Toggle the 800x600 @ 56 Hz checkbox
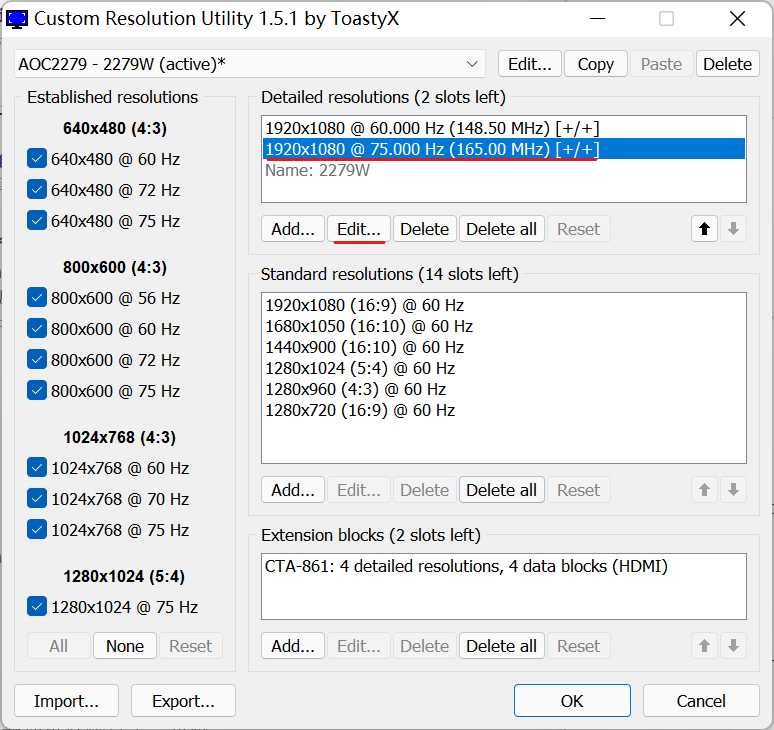The width and height of the screenshot is (774, 730). [x=38, y=298]
